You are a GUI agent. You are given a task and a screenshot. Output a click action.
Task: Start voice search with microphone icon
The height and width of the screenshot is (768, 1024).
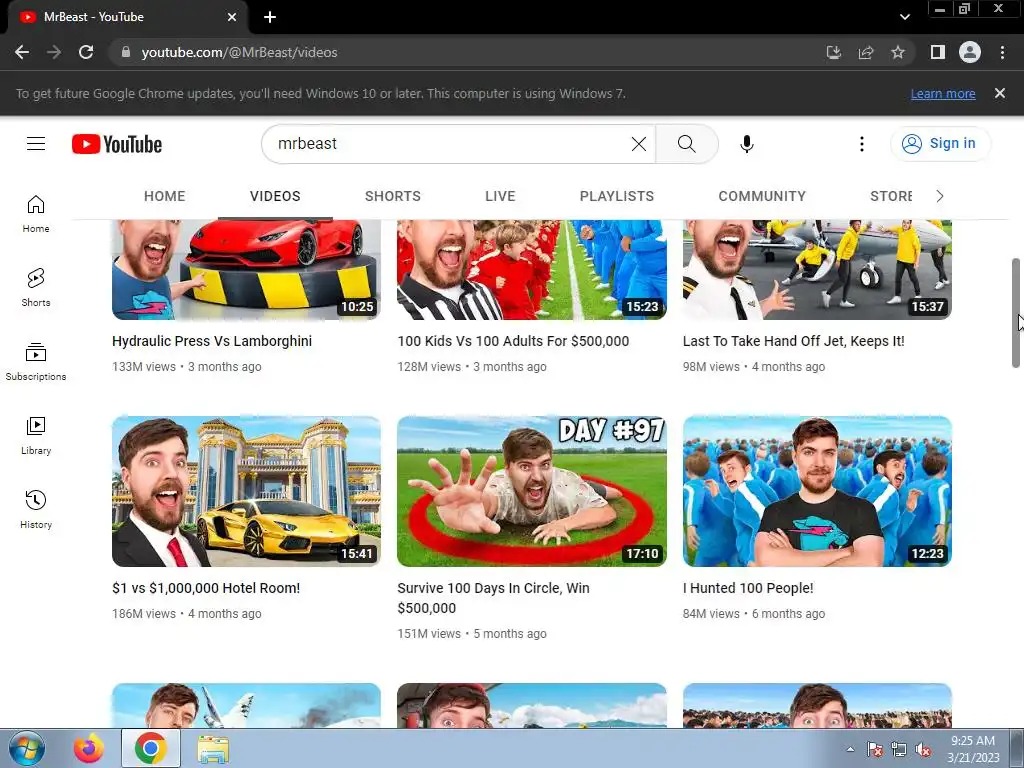pyautogui.click(x=747, y=144)
